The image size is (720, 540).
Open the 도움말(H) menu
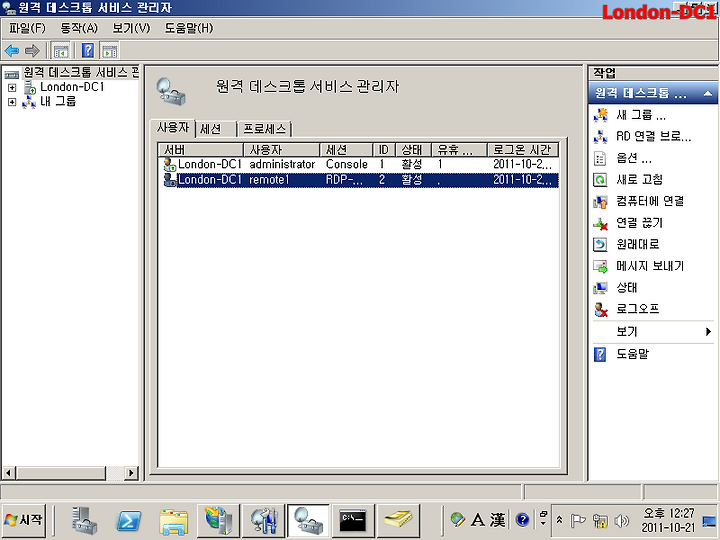point(189,28)
